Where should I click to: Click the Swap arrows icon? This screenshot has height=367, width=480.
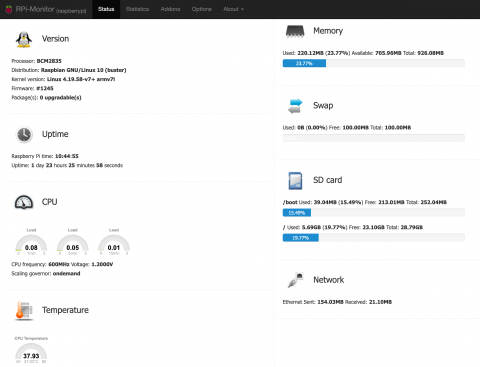[295, 106]
